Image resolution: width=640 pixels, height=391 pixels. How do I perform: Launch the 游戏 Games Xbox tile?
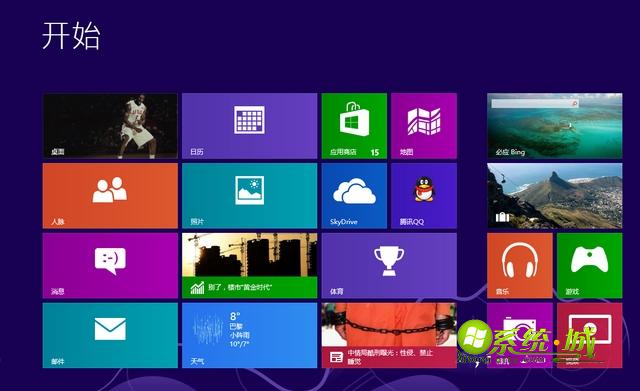point(590,266)
